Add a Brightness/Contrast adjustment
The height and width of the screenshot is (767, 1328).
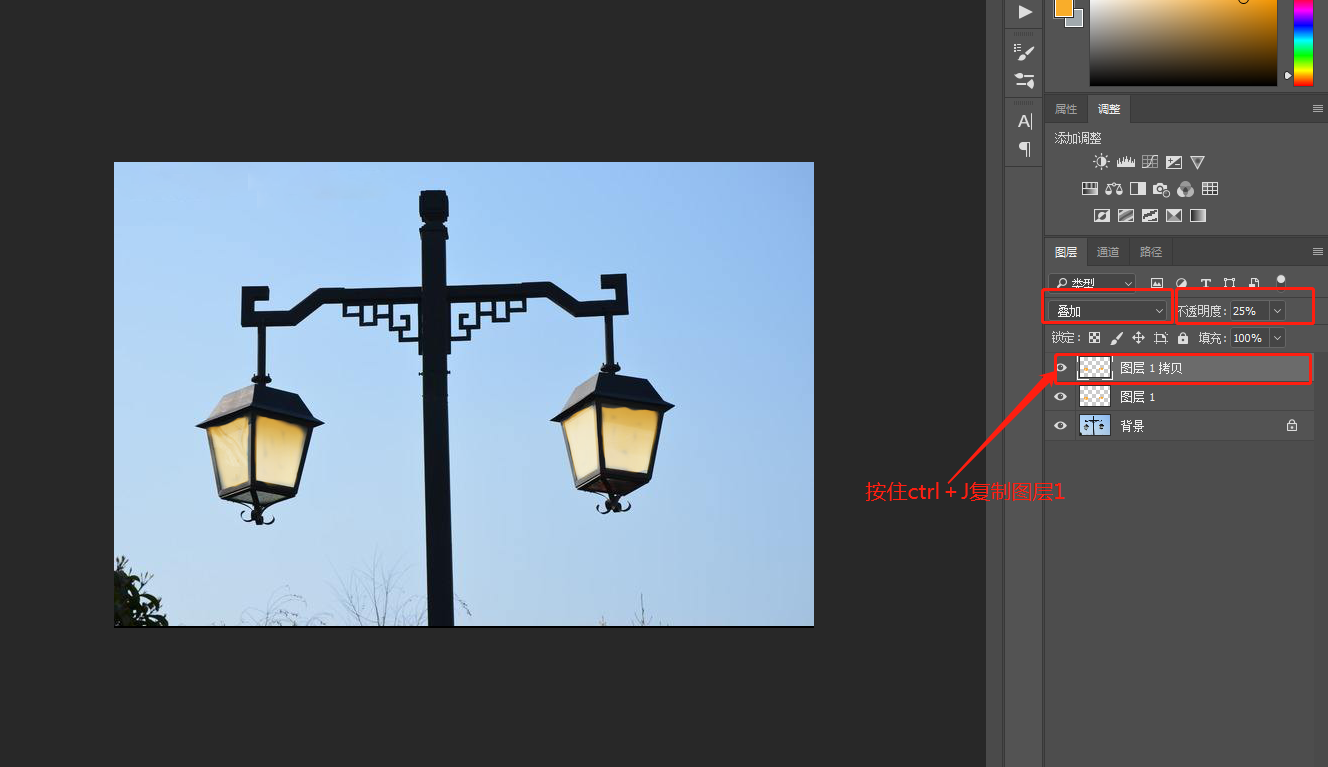[1101, 162]
